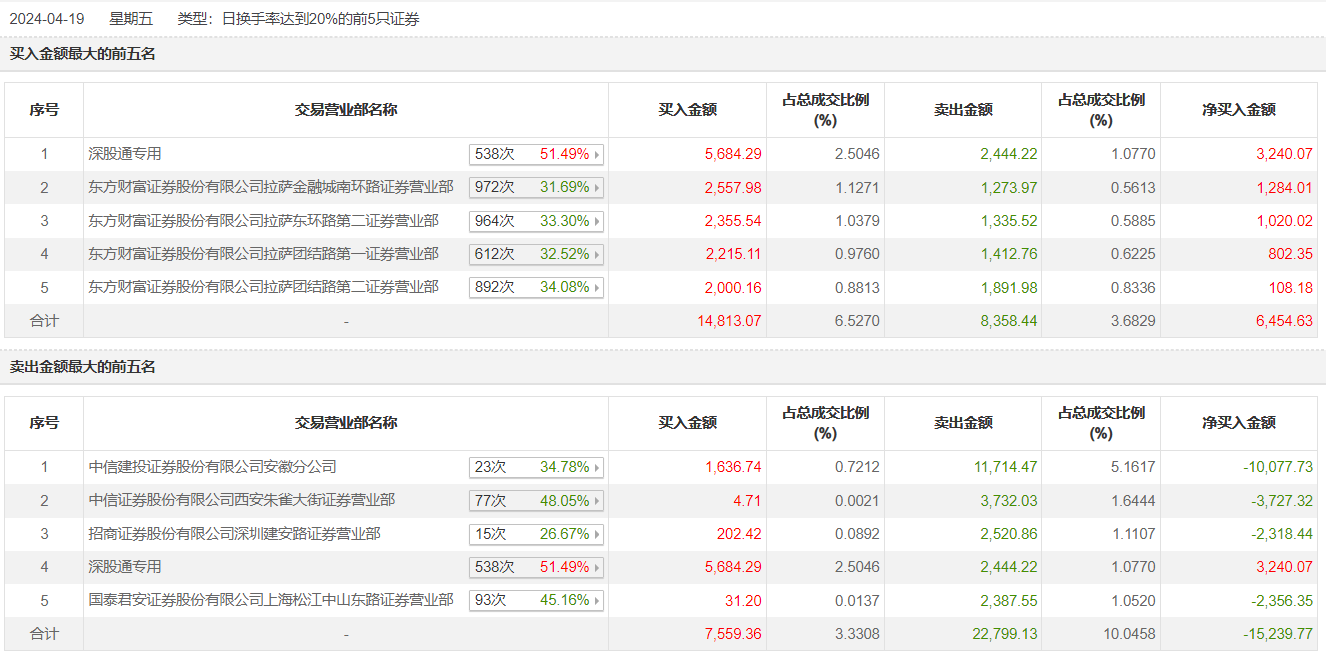1326x654 pixels.
Task: Open 东方财富证券拉萨团结路第一证券营业部 link
Action: [263, 254]
